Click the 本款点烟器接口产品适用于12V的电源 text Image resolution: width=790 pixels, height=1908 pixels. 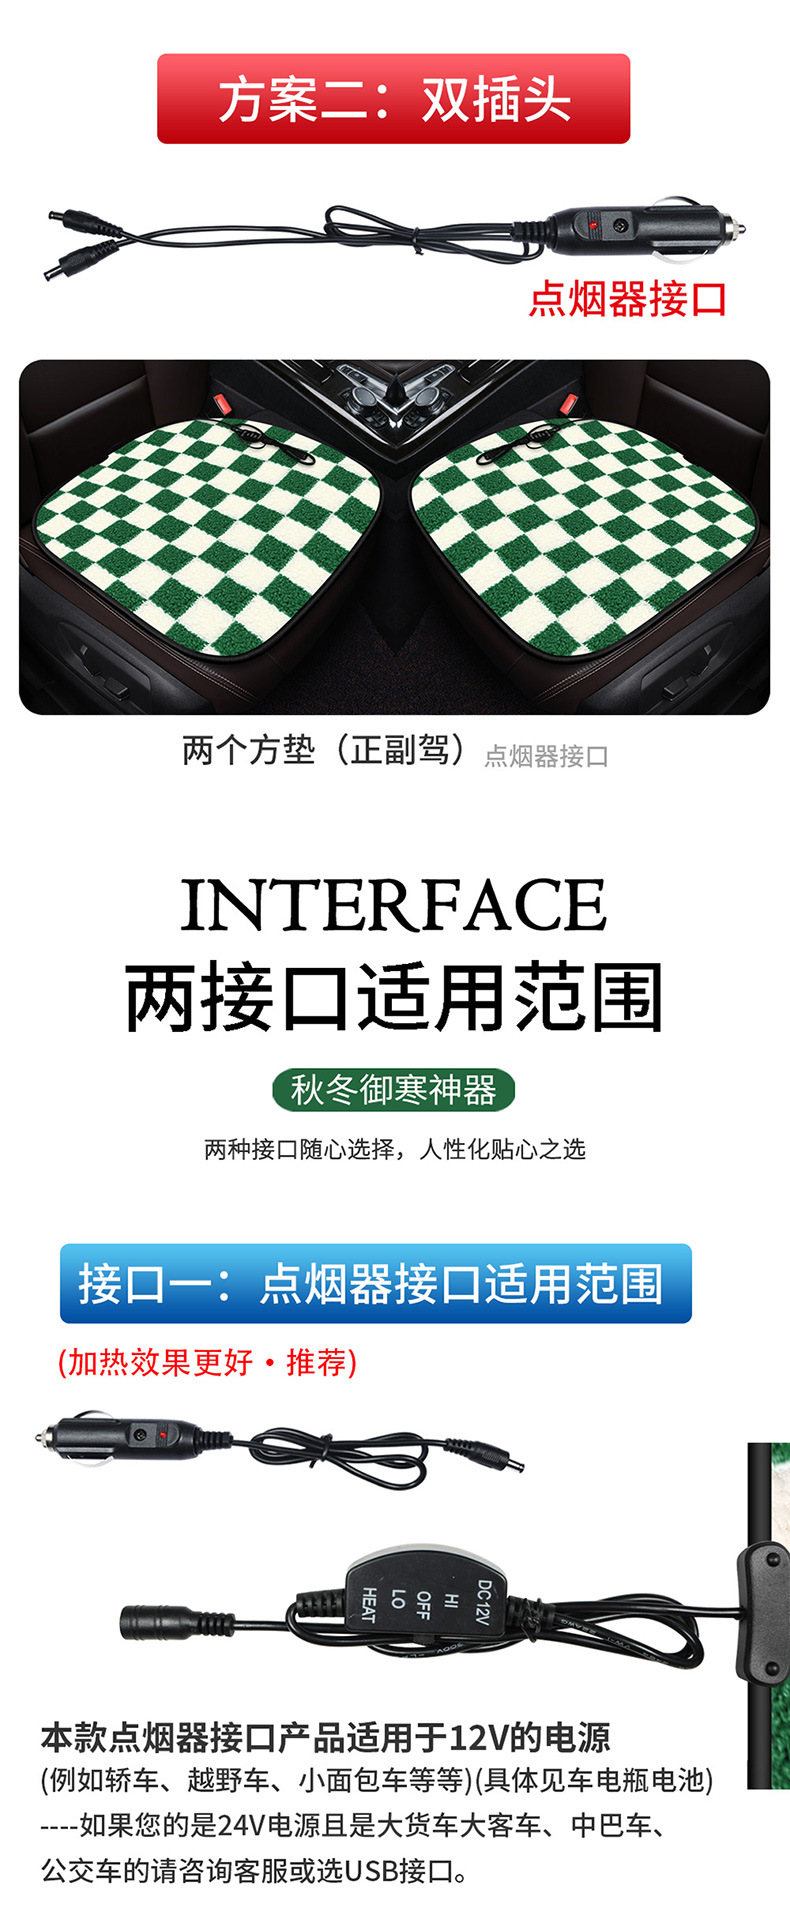pos(325,1738)
